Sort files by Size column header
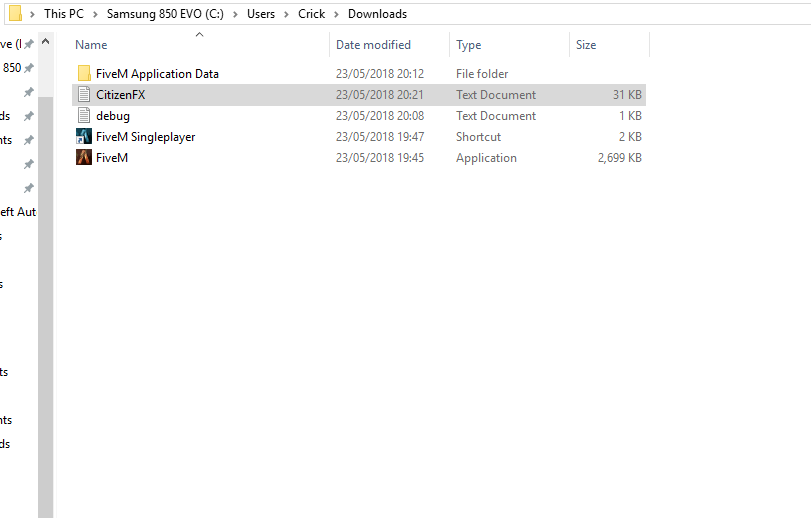Image resolution: width=811 pixels, height=518 pixels. pyautogui.click(x=585, y=45)
